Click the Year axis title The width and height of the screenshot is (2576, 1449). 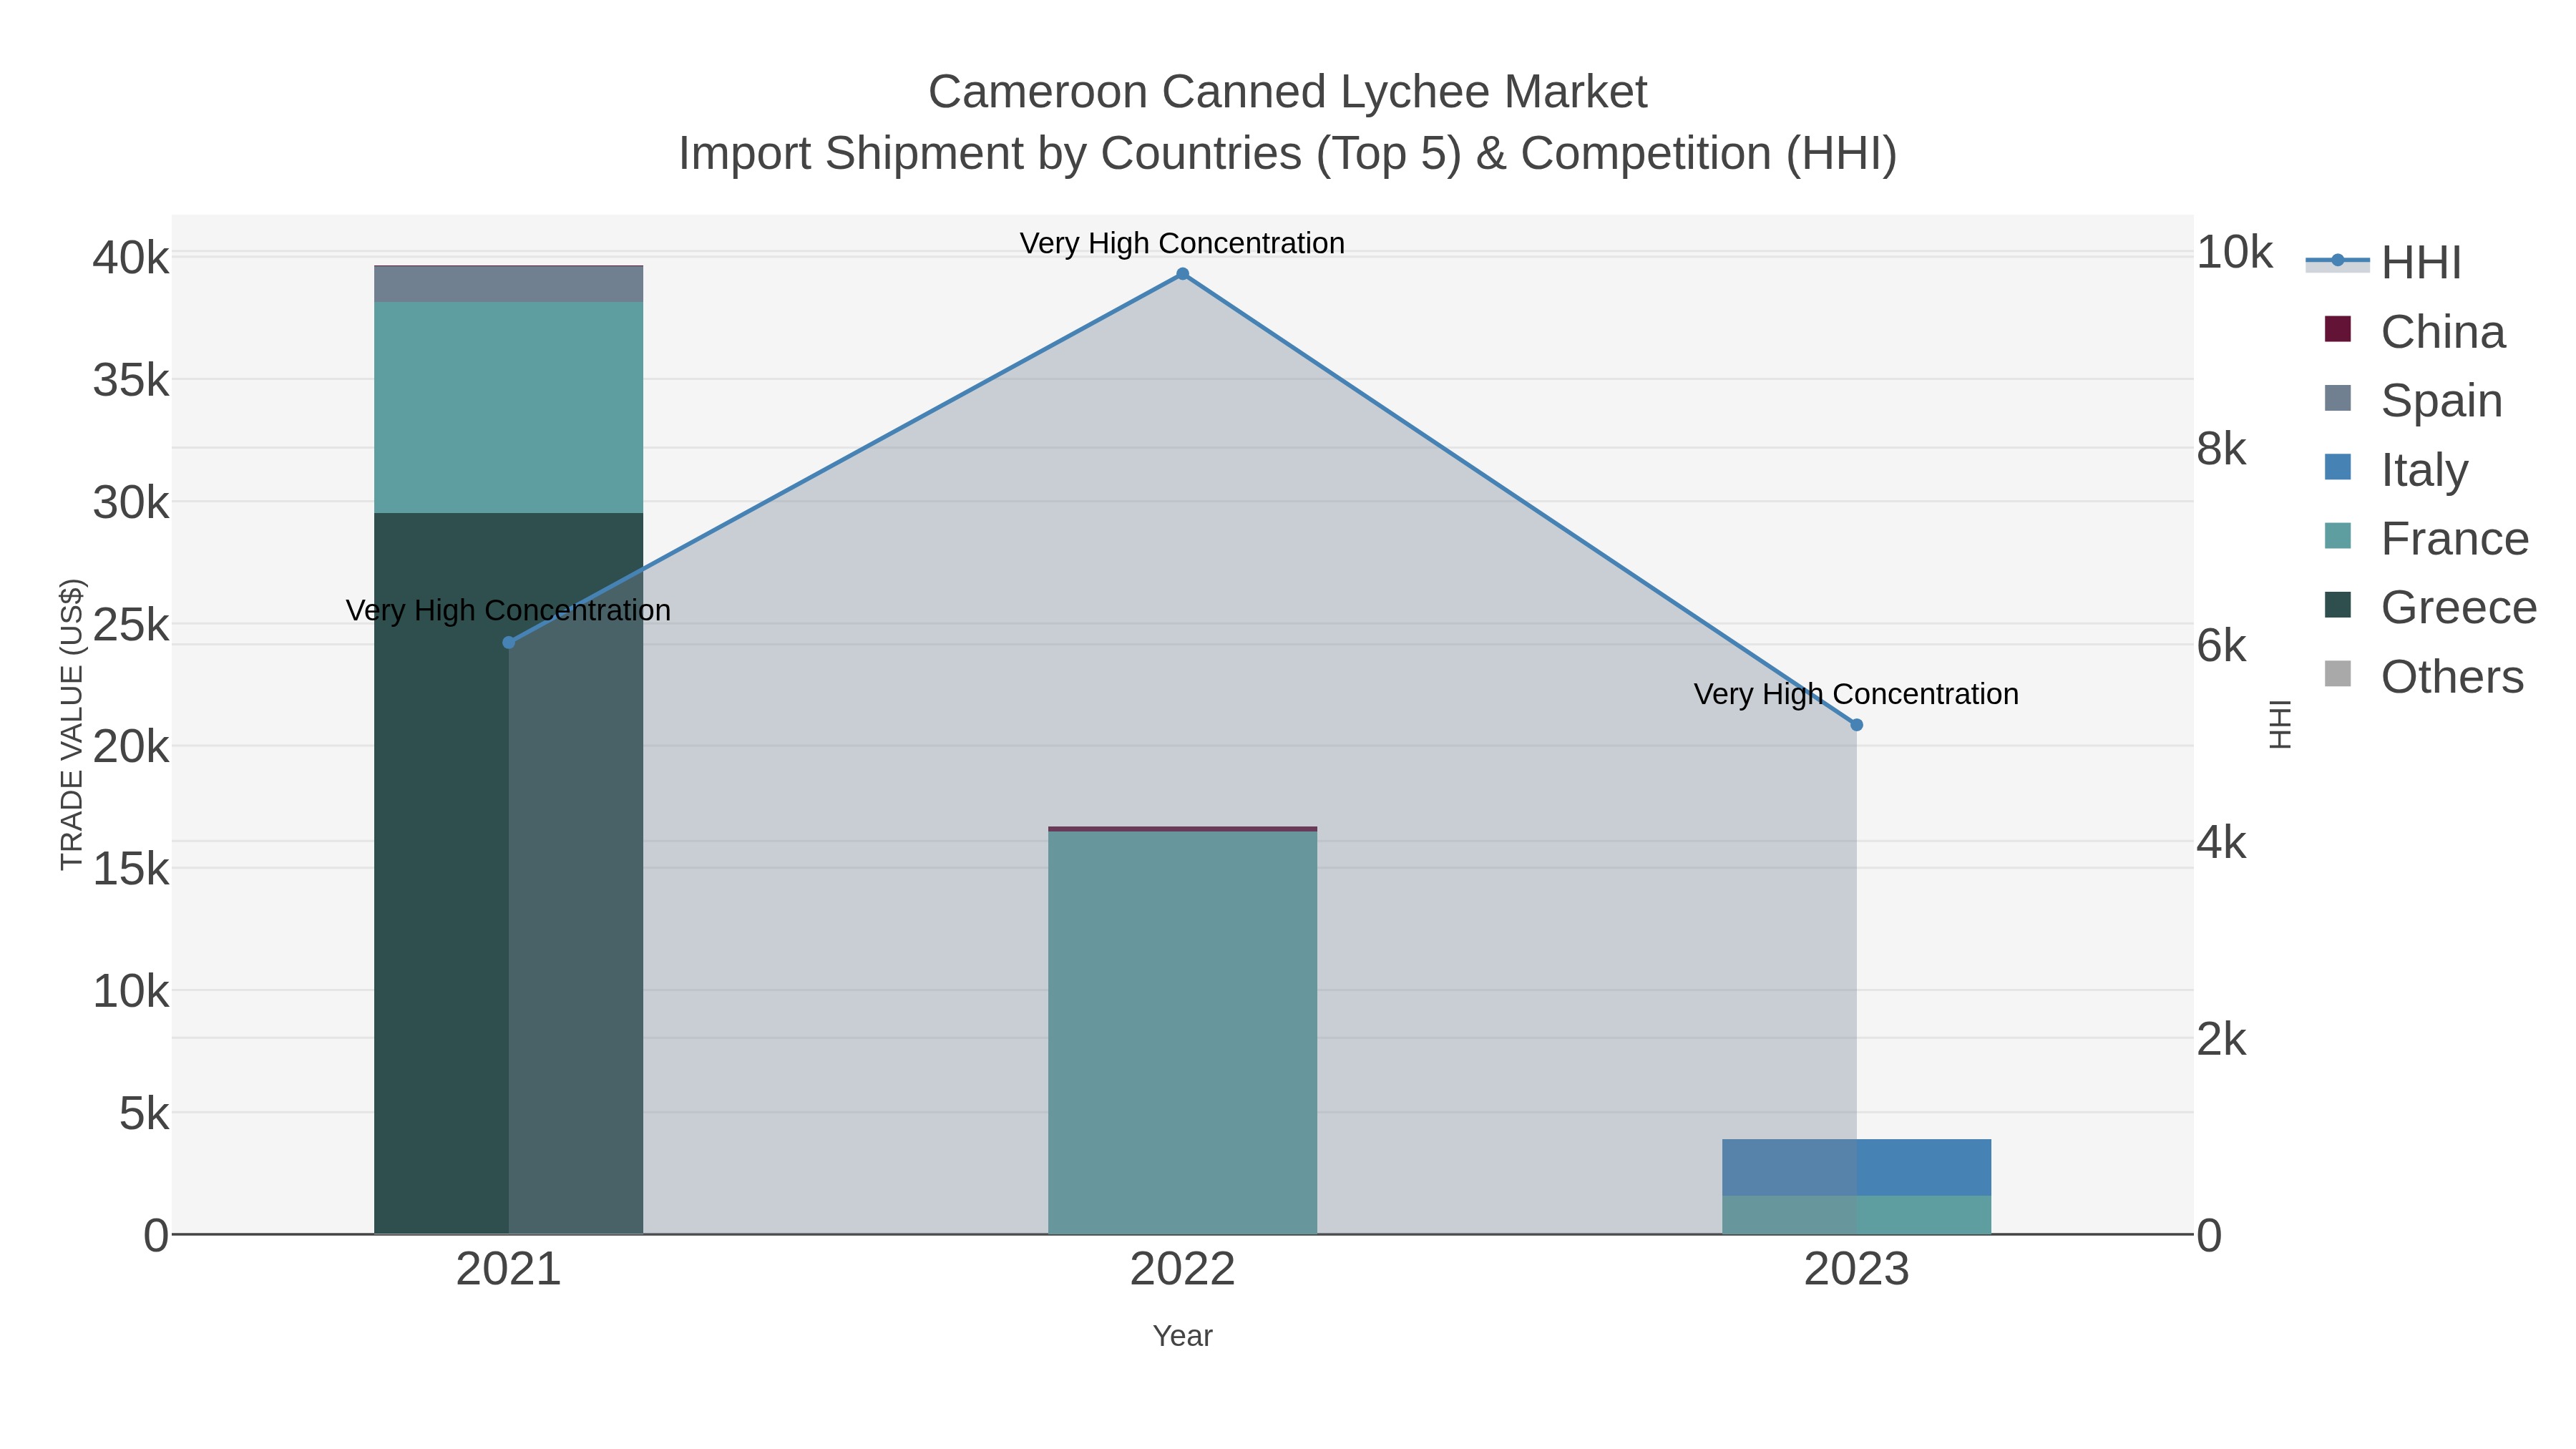coord(1182,1336)
